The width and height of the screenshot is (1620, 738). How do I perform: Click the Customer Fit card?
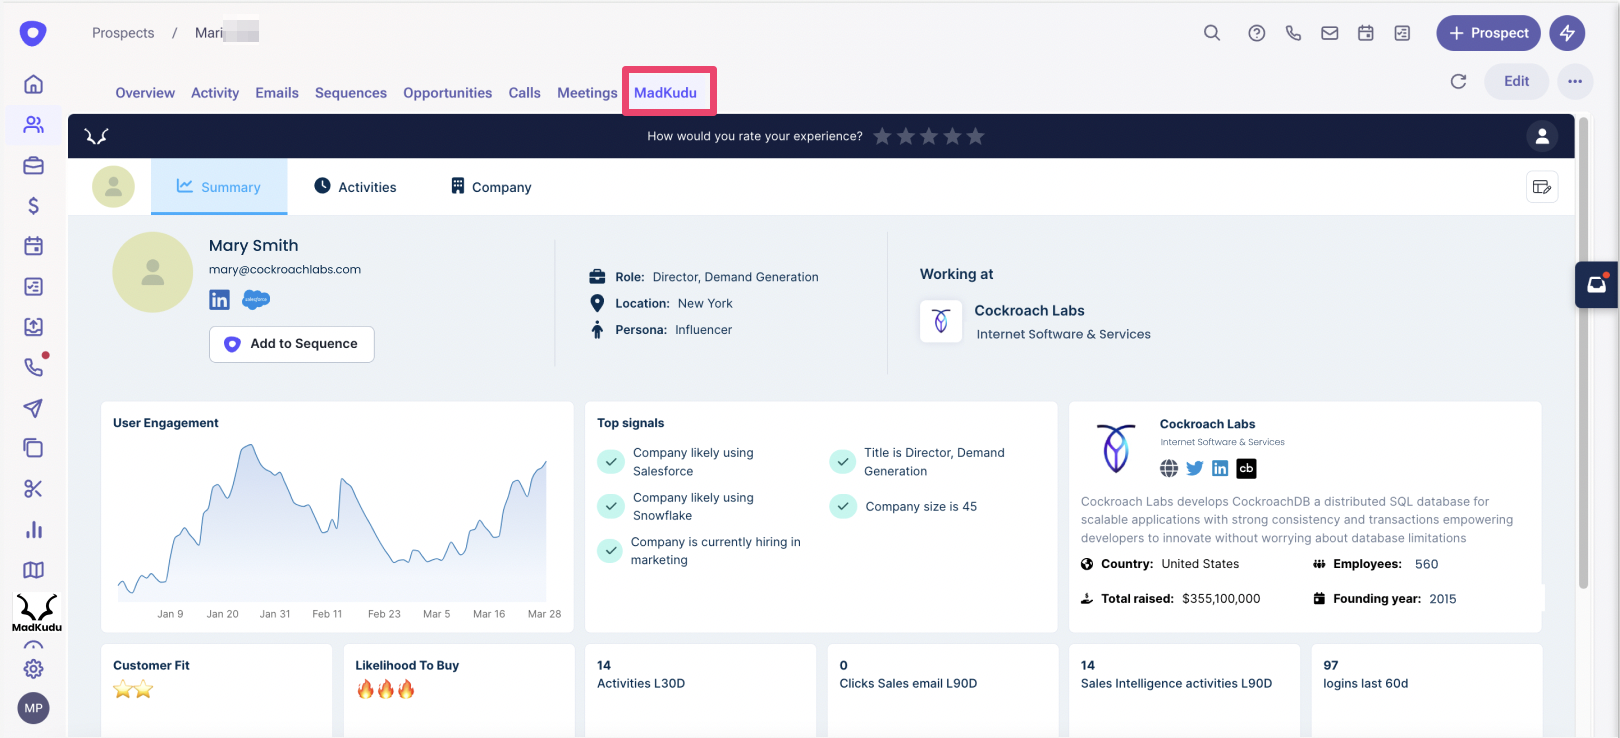pyautogui.click(x=216, y=690)
